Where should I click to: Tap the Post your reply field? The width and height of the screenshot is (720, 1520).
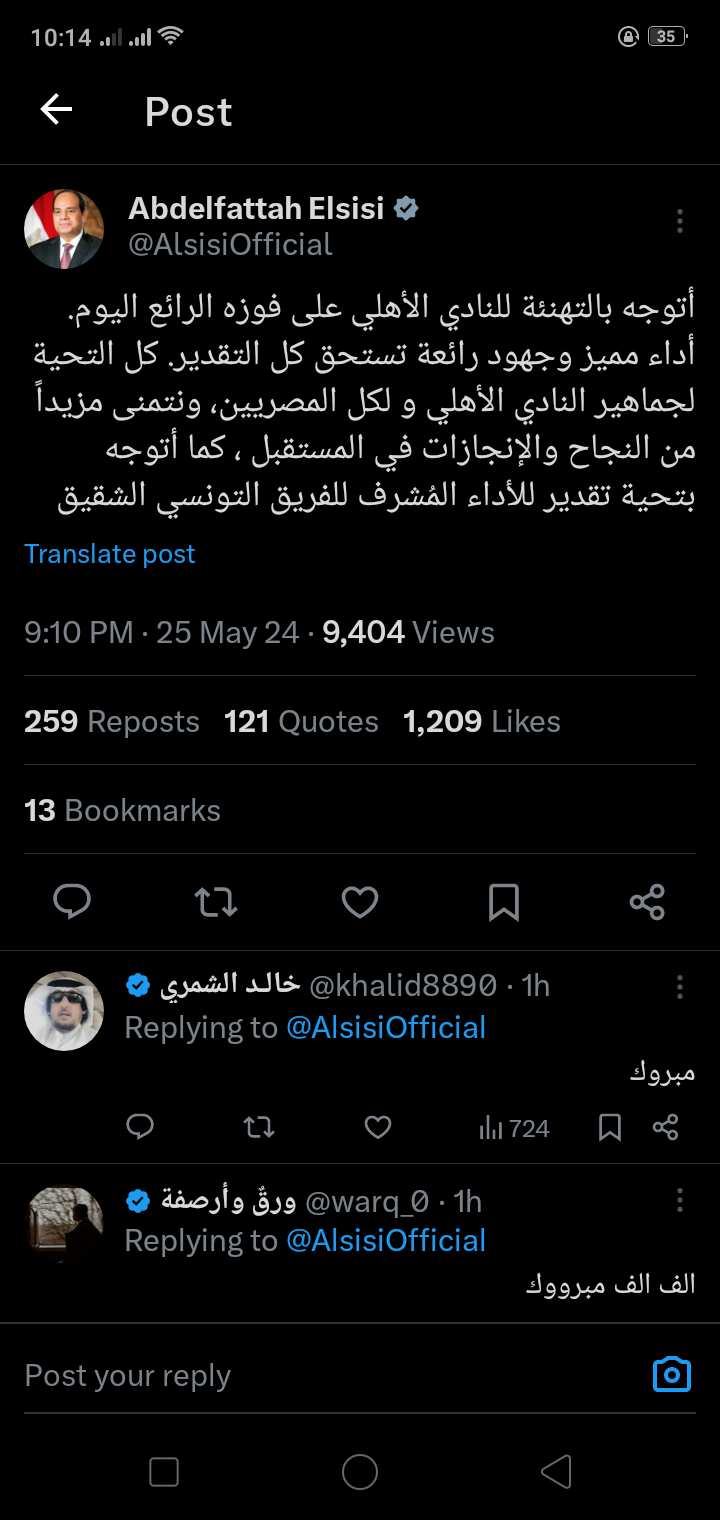tap(300, 1375)
